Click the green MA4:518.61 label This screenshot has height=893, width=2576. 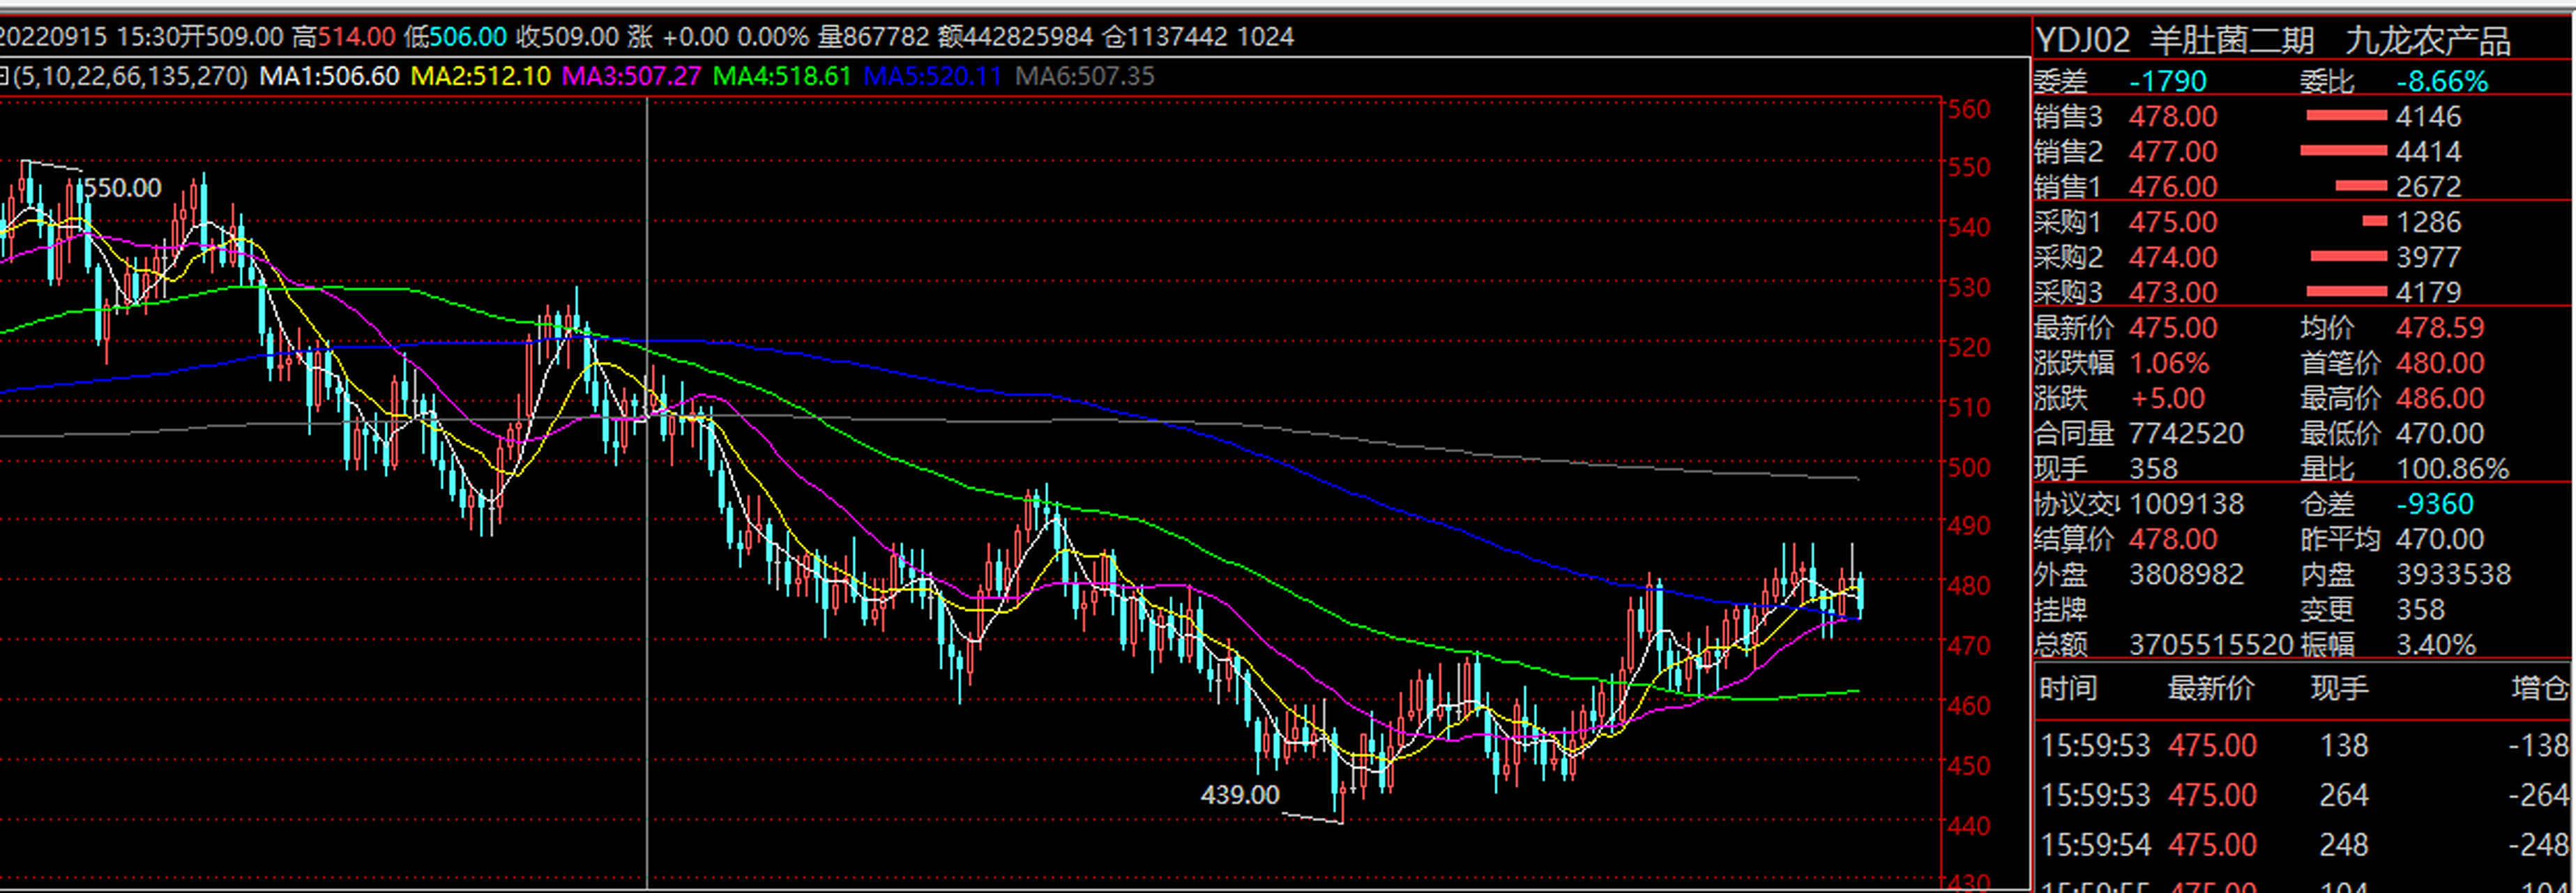click(782, 76)
